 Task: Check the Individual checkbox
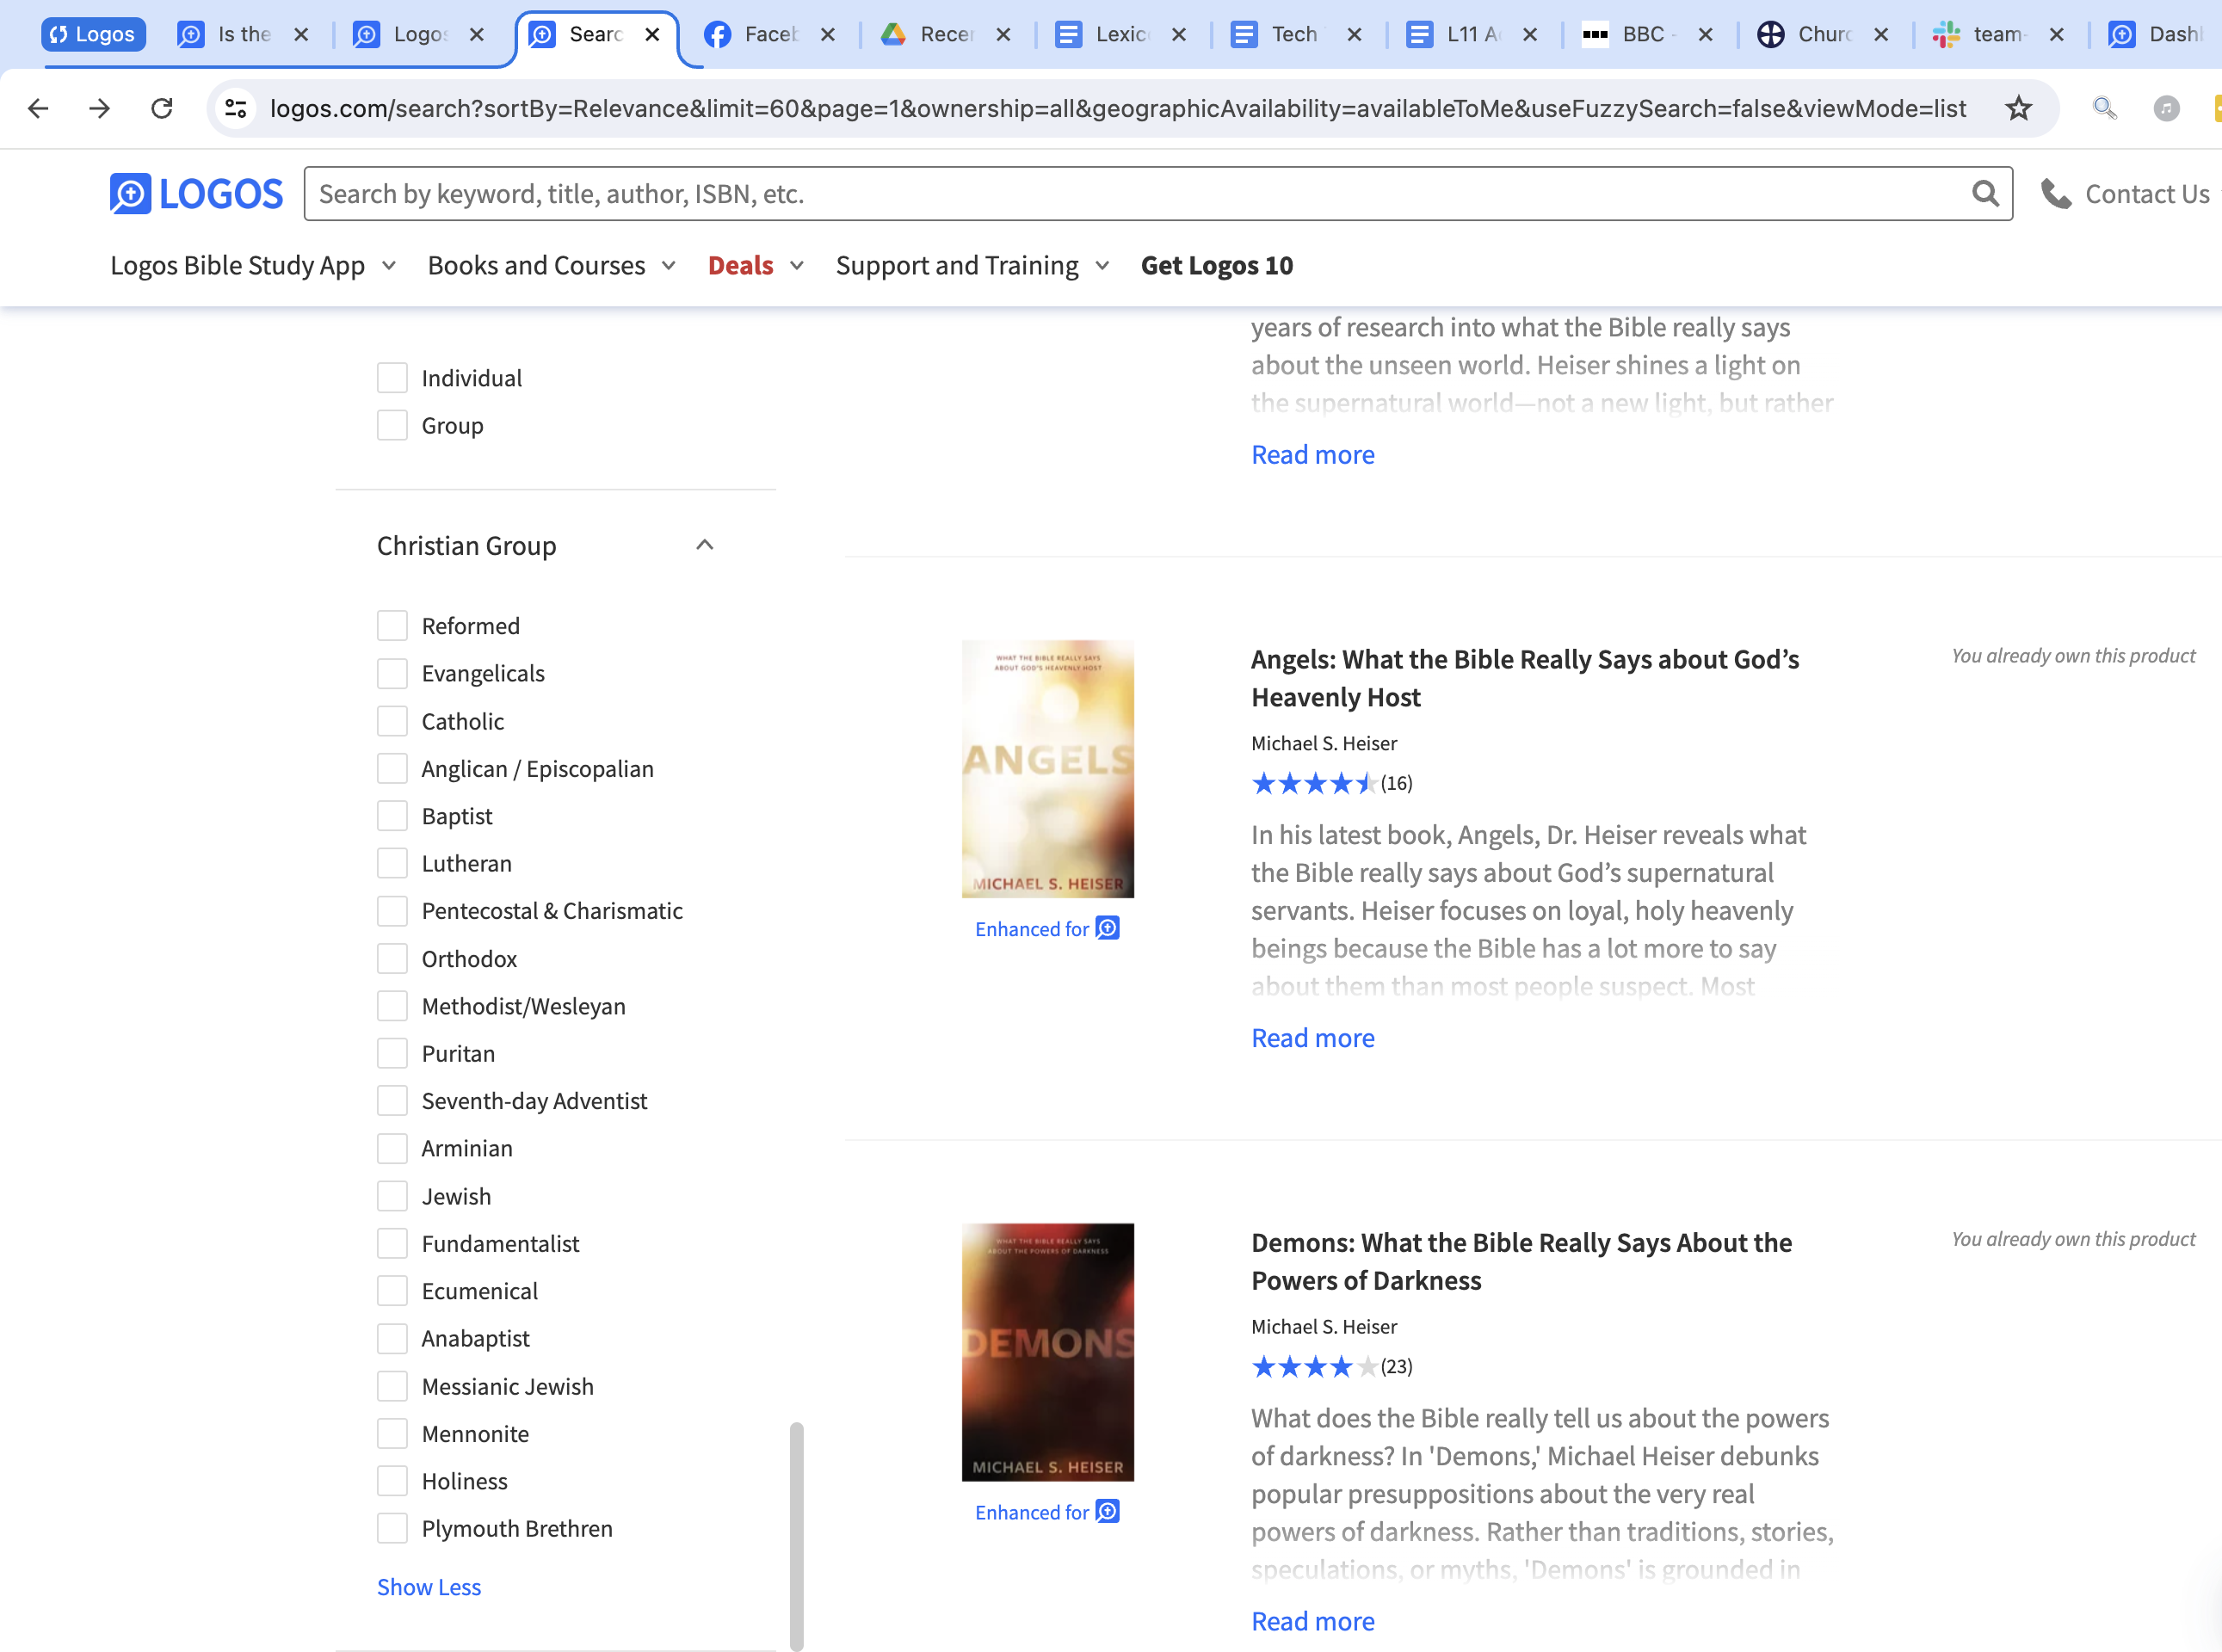point(392,378)
